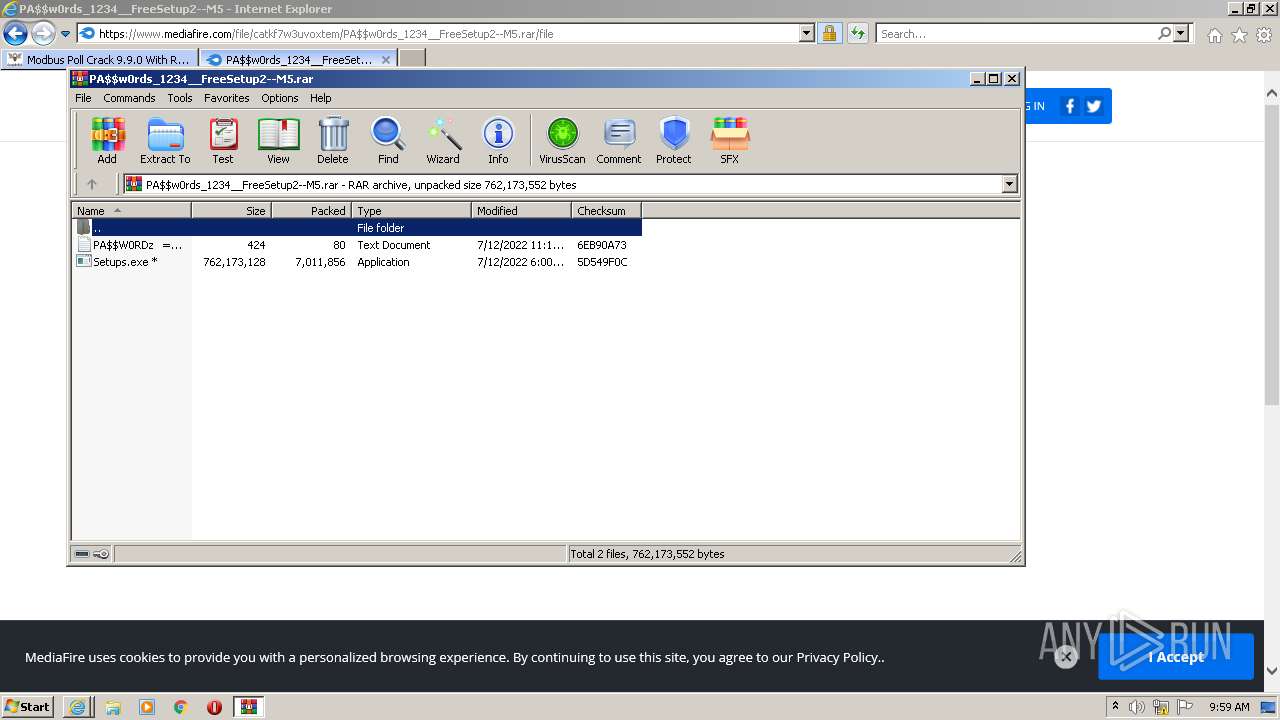Switch to Modbus Poll Crack tab
This screenshot has height=720, width=1280.
pyautogui.click(x=99, y=60)
